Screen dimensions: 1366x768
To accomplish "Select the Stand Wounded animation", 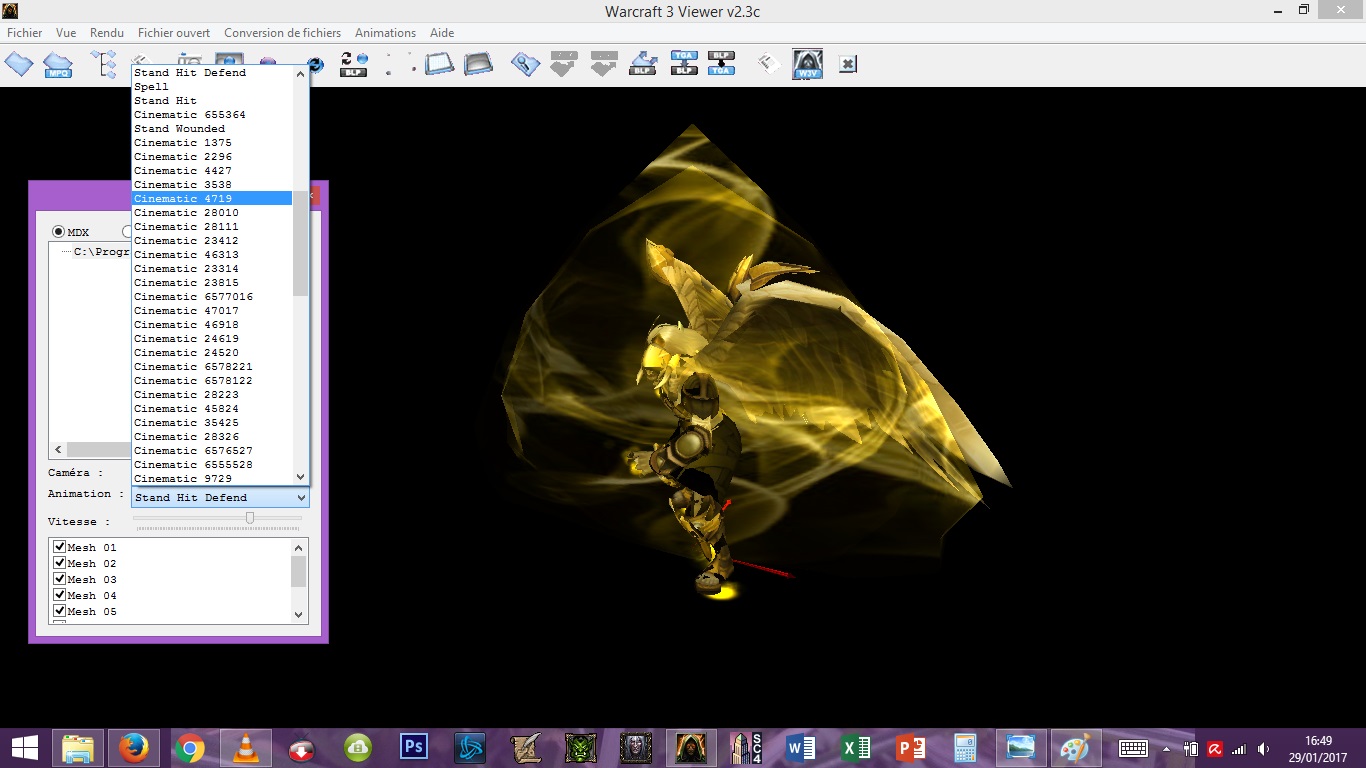I will click(212, 128).
